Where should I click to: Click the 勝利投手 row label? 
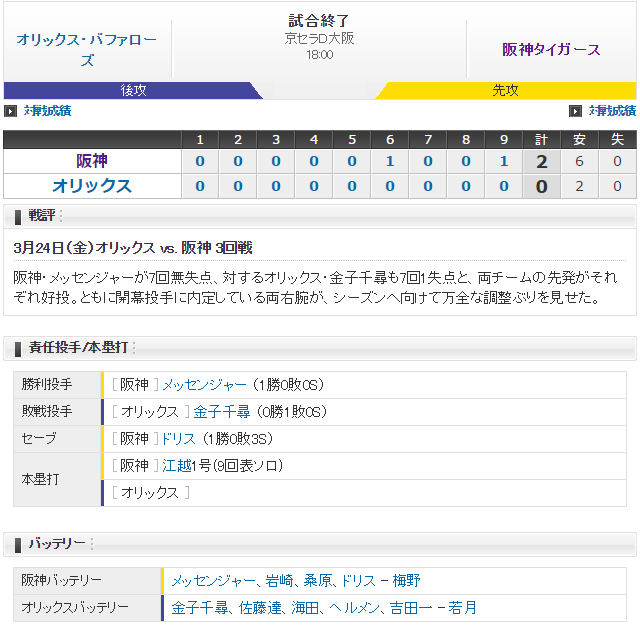click(47, 385)
